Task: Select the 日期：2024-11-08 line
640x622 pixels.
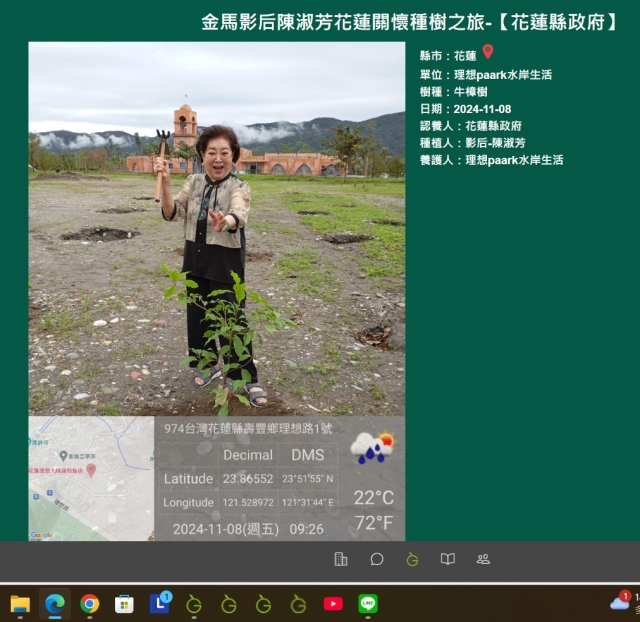Action: (465, 109)
